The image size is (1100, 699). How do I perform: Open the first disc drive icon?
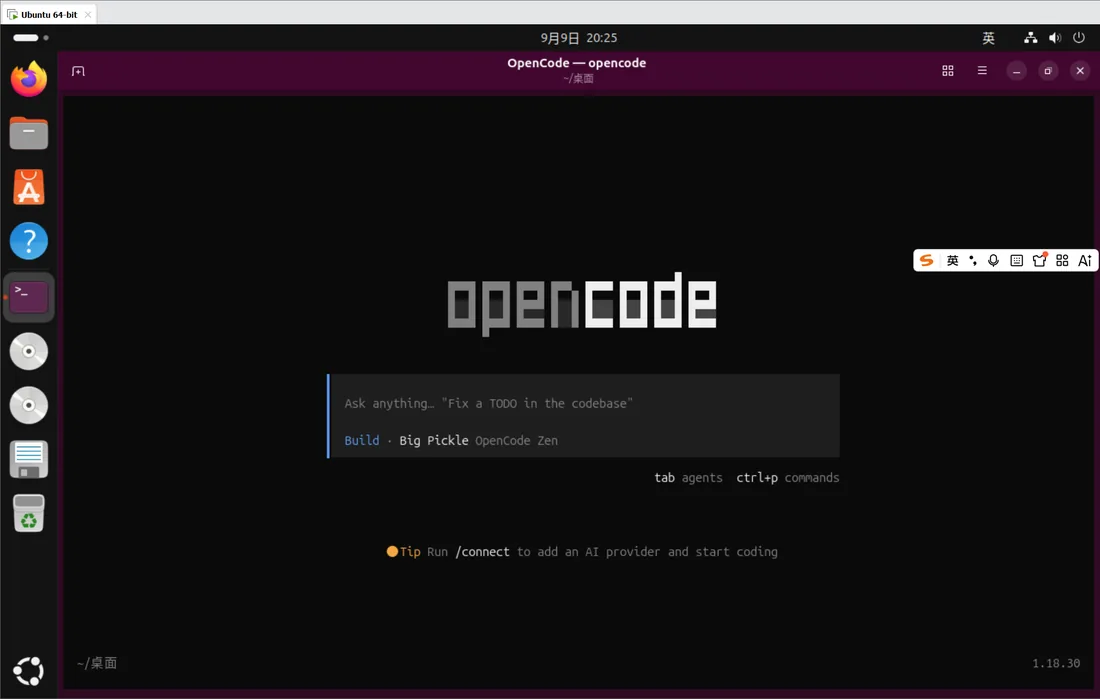(29, 351)
